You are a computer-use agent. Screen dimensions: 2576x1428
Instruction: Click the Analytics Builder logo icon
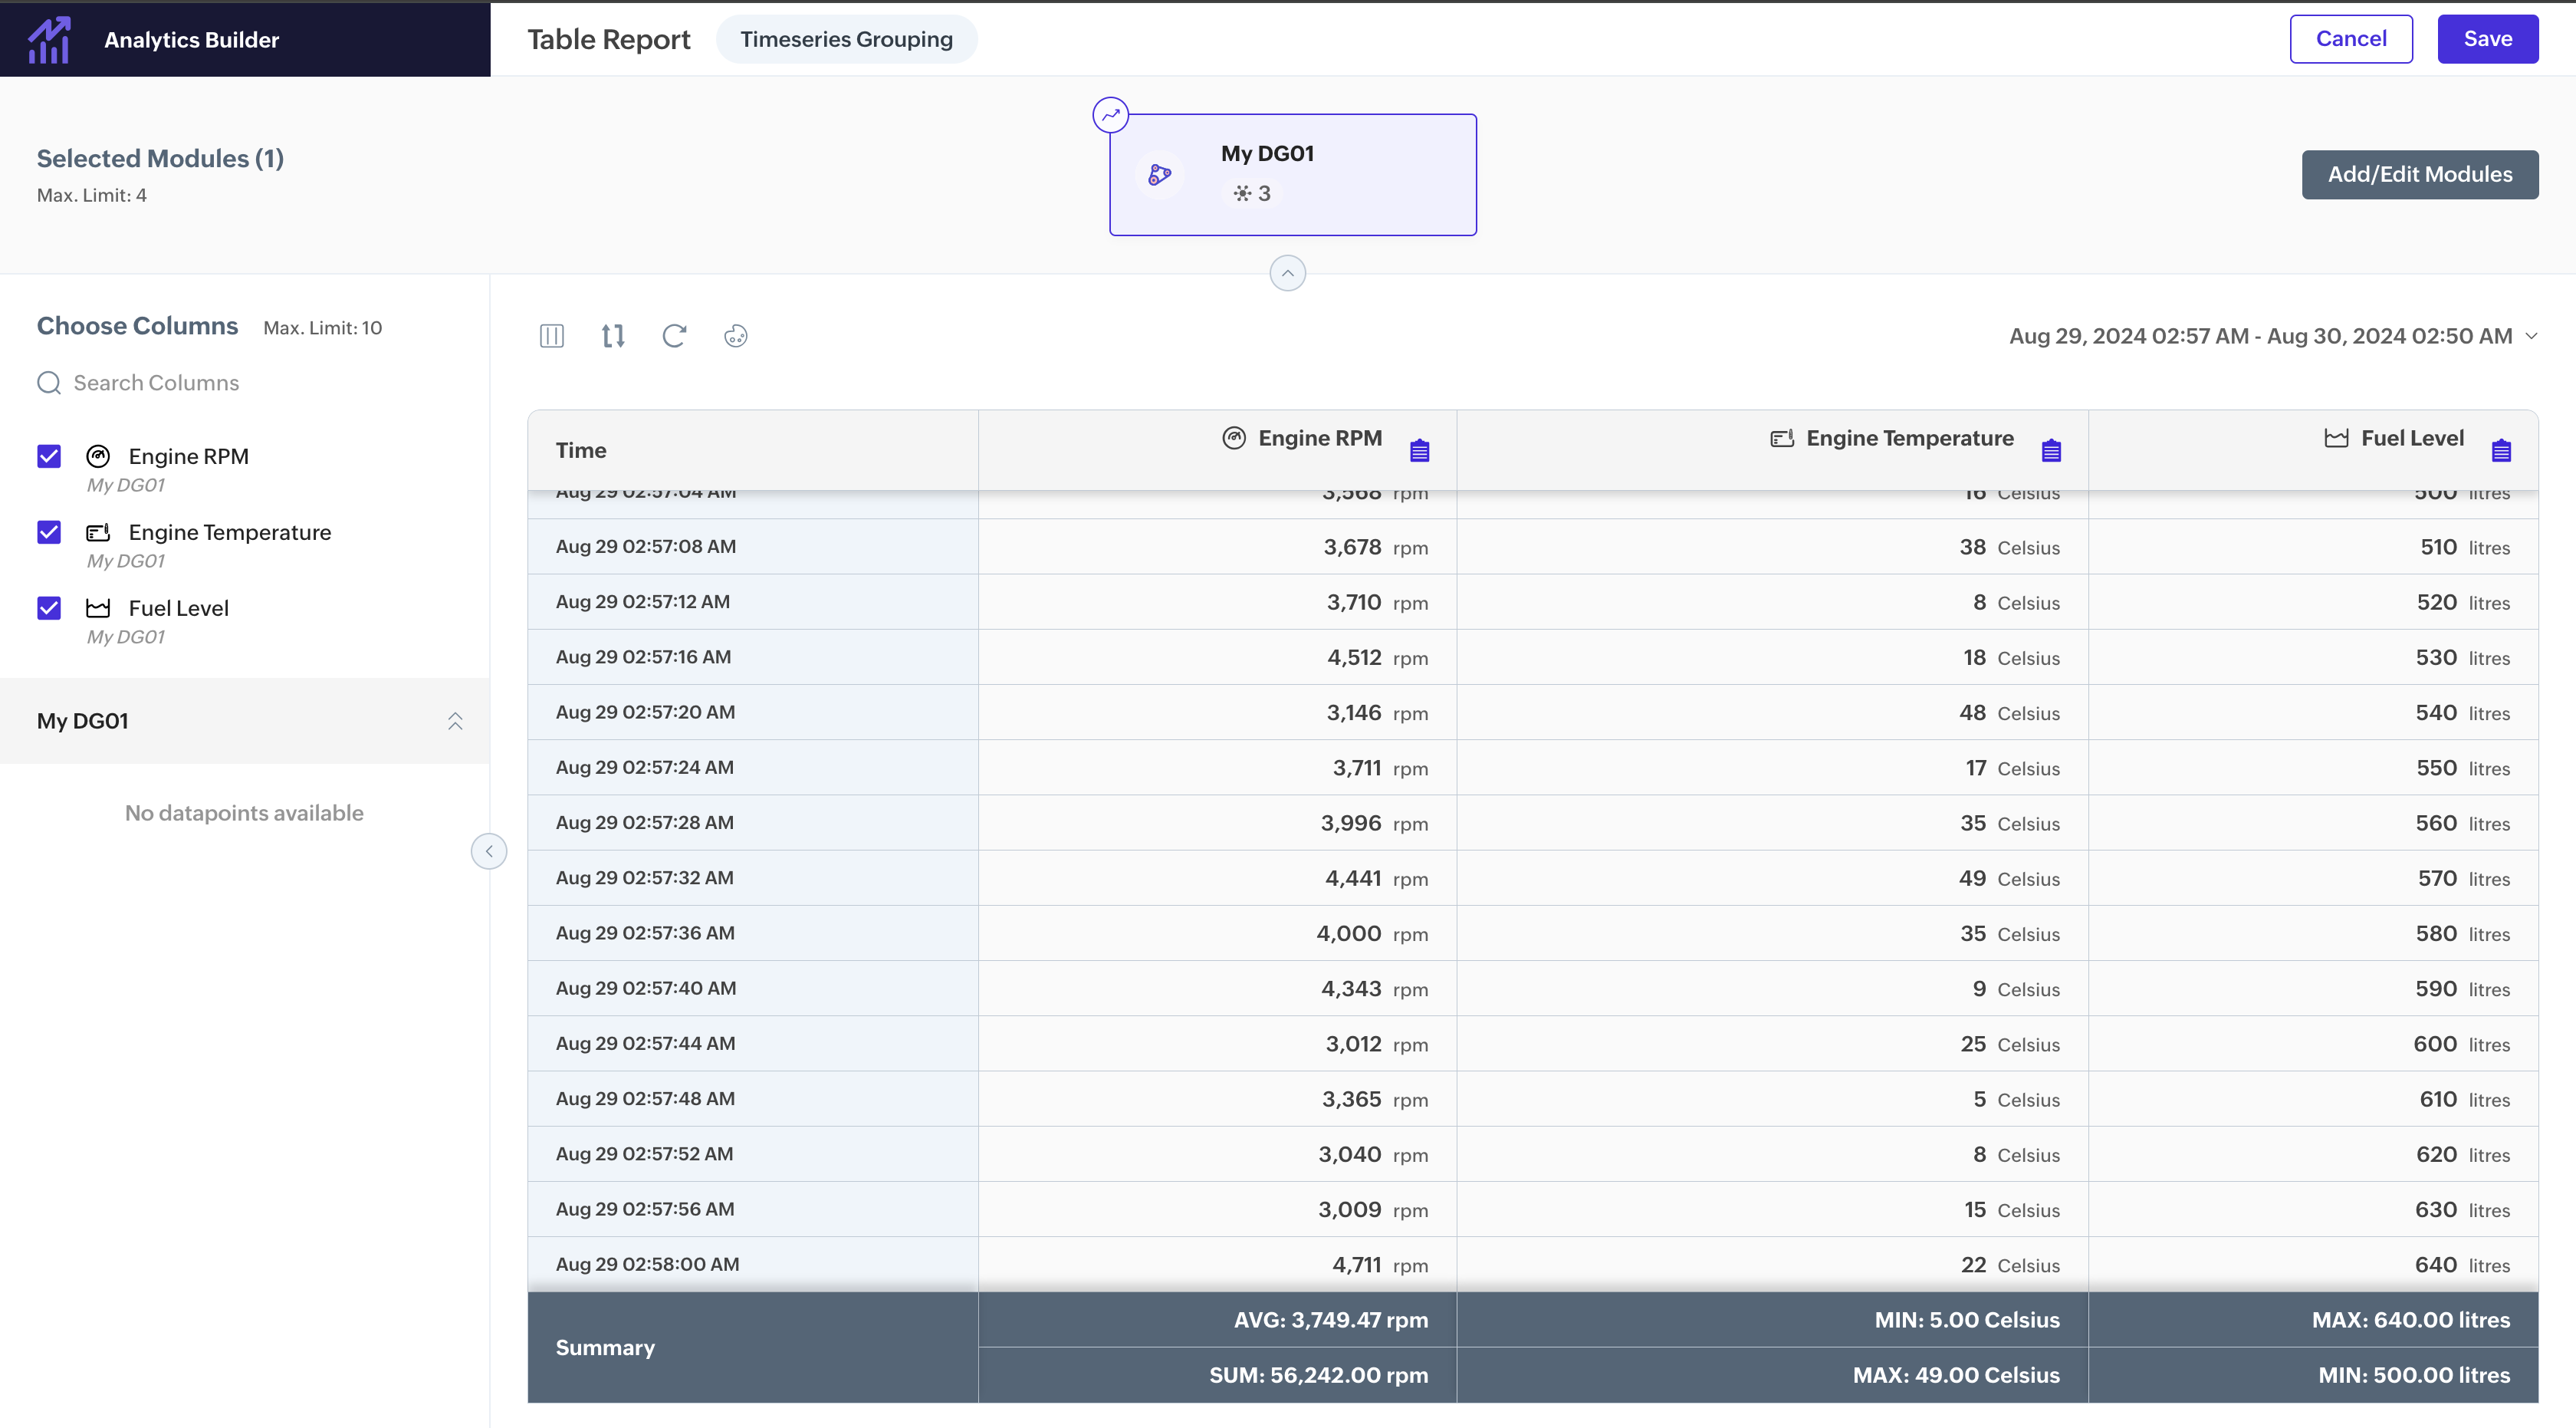(49, 39)
